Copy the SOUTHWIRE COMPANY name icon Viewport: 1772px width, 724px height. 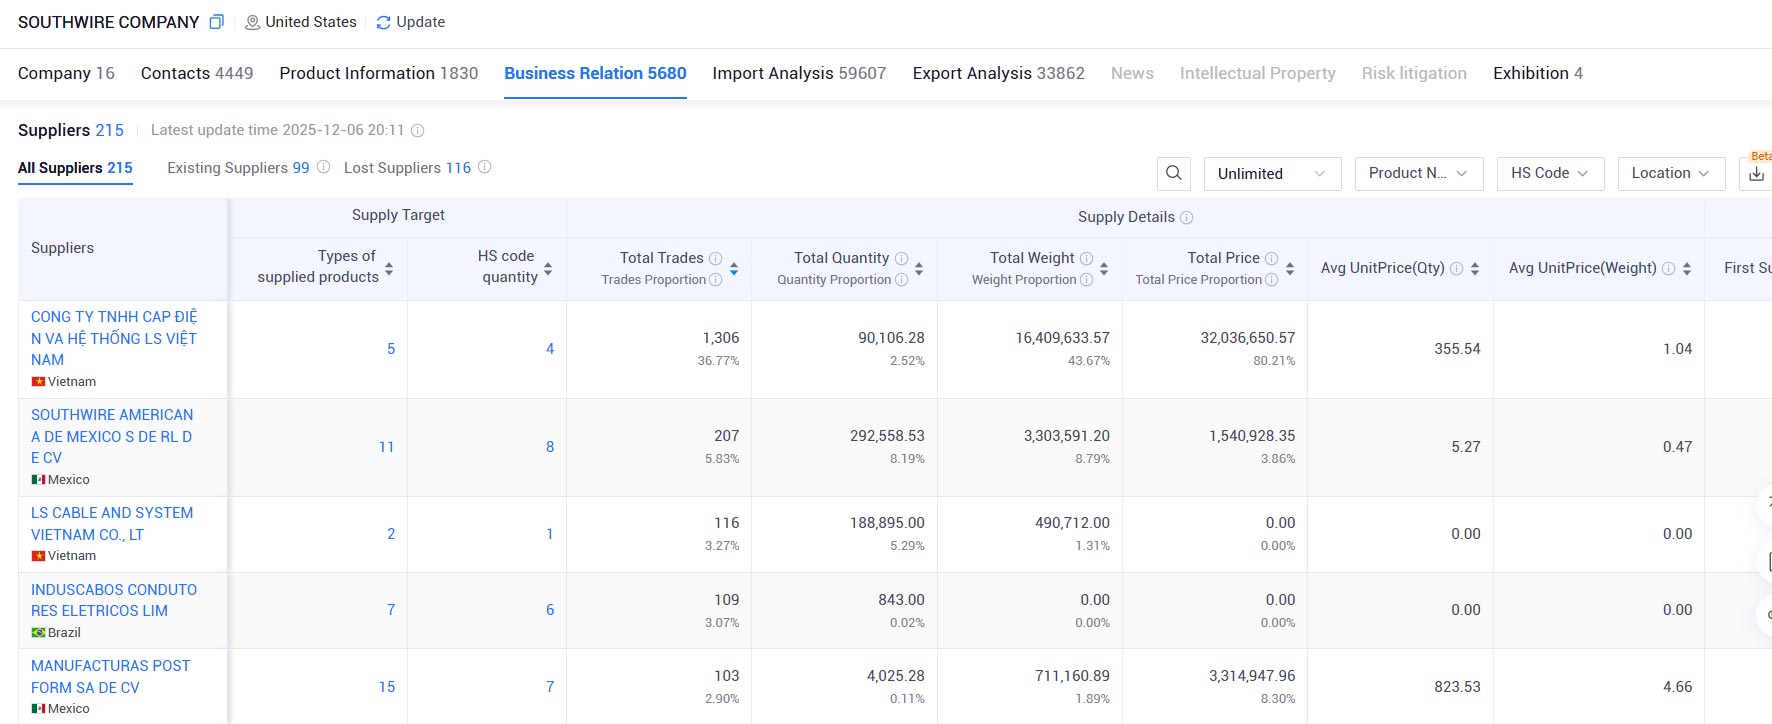point(216,22)
